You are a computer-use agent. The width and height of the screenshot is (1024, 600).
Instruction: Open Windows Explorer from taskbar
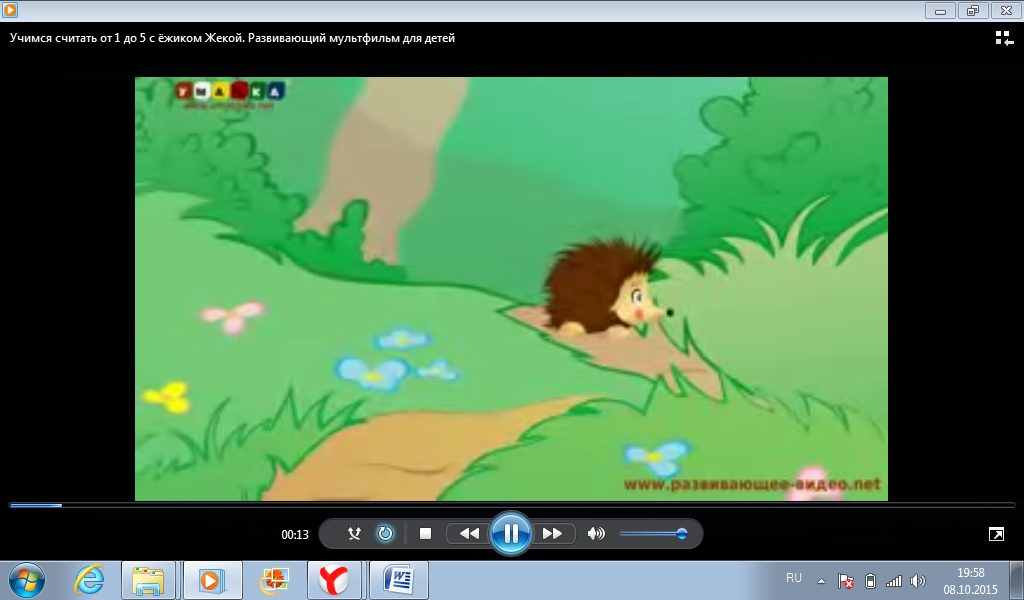[148, 580]
